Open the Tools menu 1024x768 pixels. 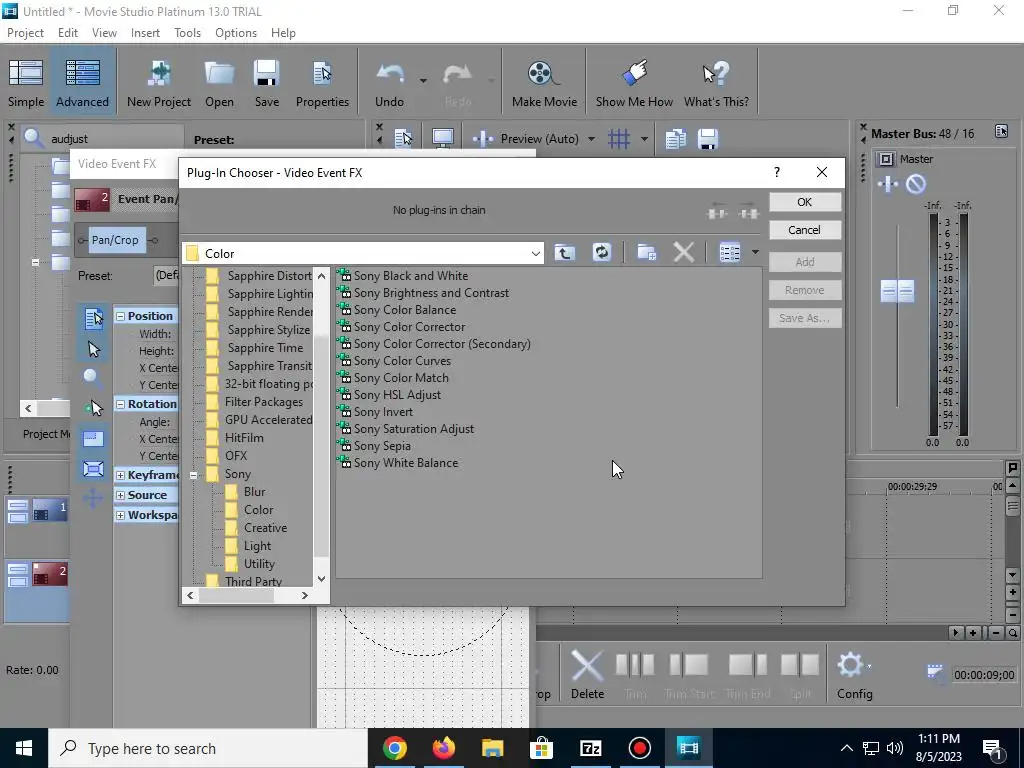187,33
